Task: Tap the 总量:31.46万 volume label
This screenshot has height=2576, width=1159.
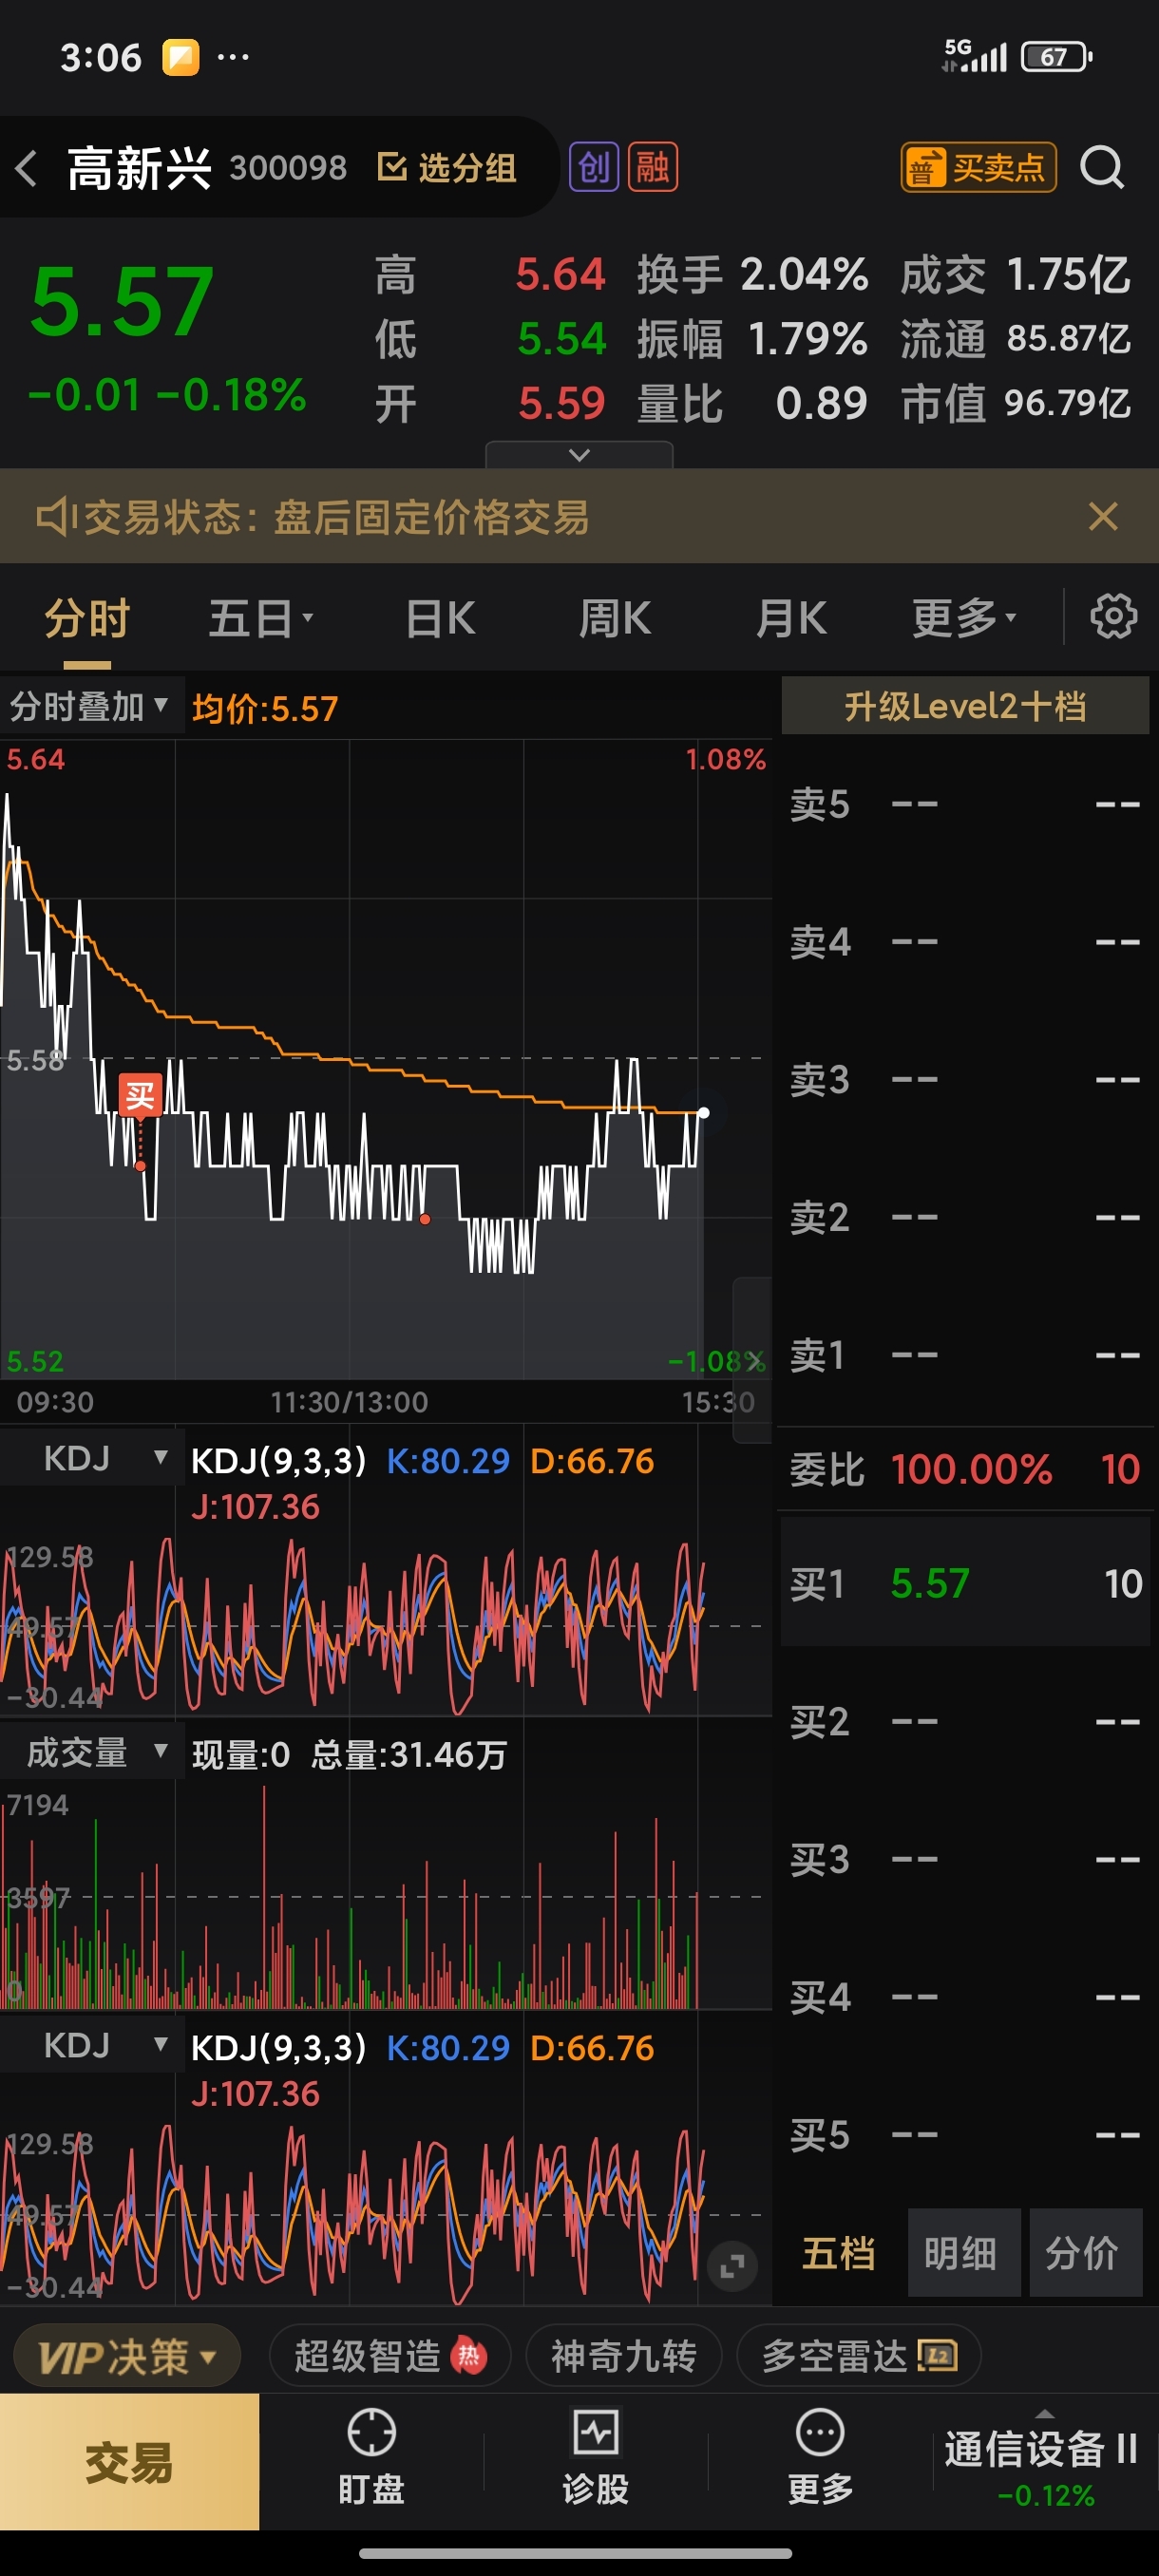Action: [409, 1754]
